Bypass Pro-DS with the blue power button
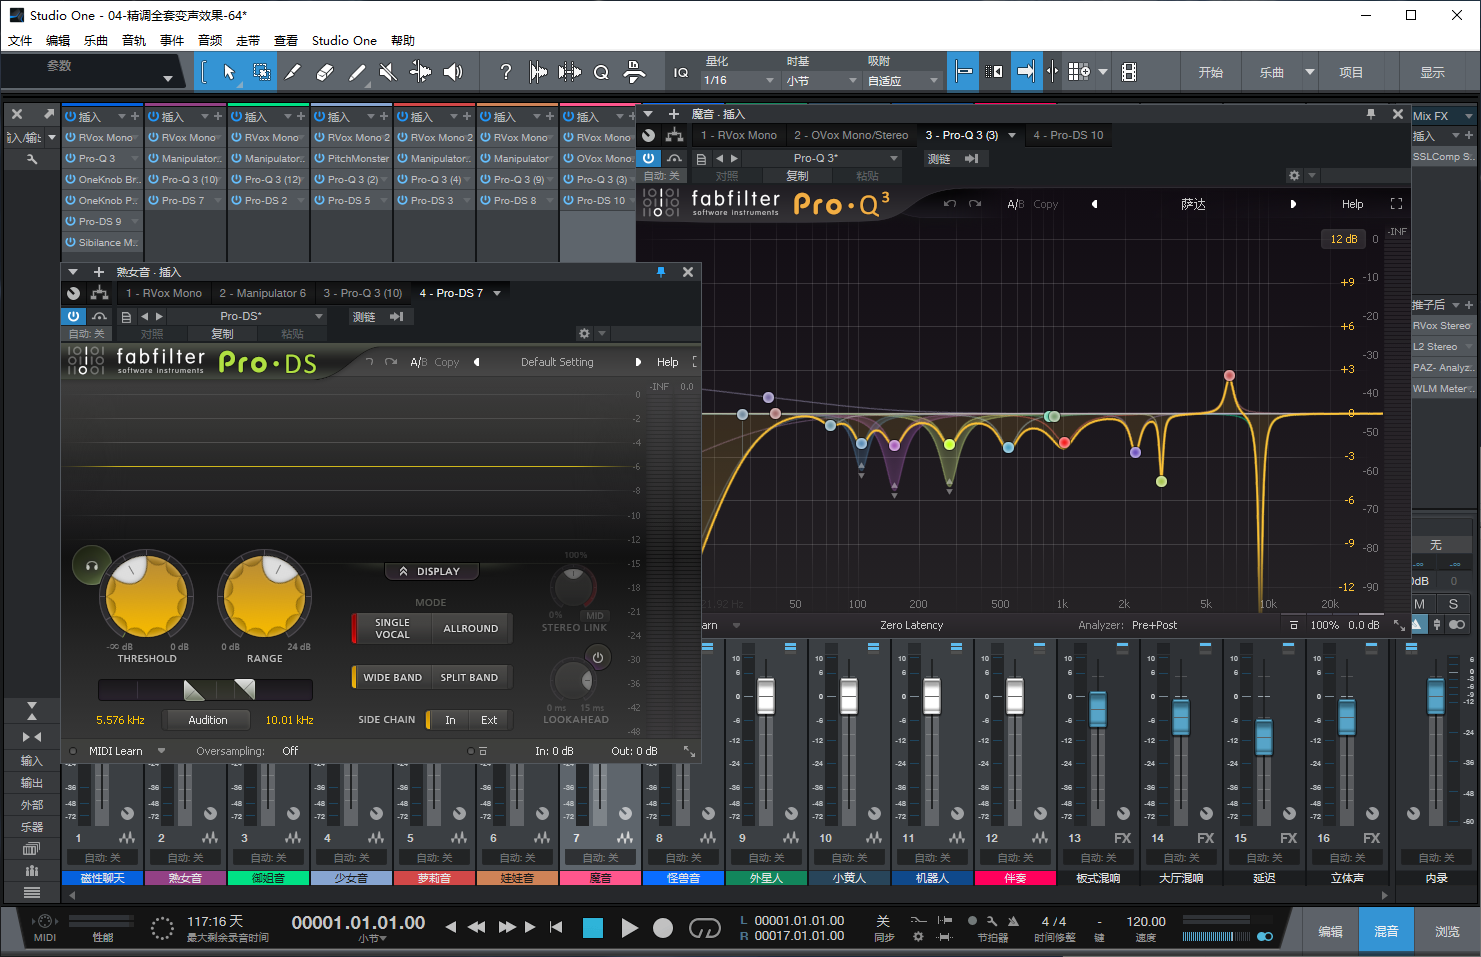 click(x=73, y=316)
